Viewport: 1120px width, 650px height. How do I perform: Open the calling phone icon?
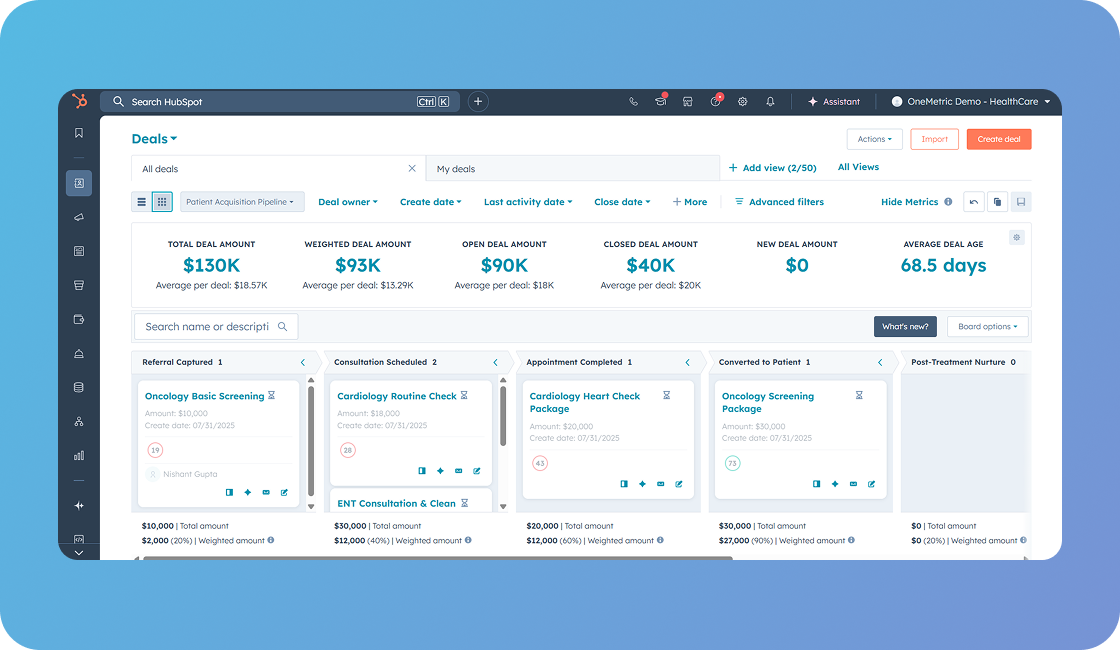click(632, 101)
